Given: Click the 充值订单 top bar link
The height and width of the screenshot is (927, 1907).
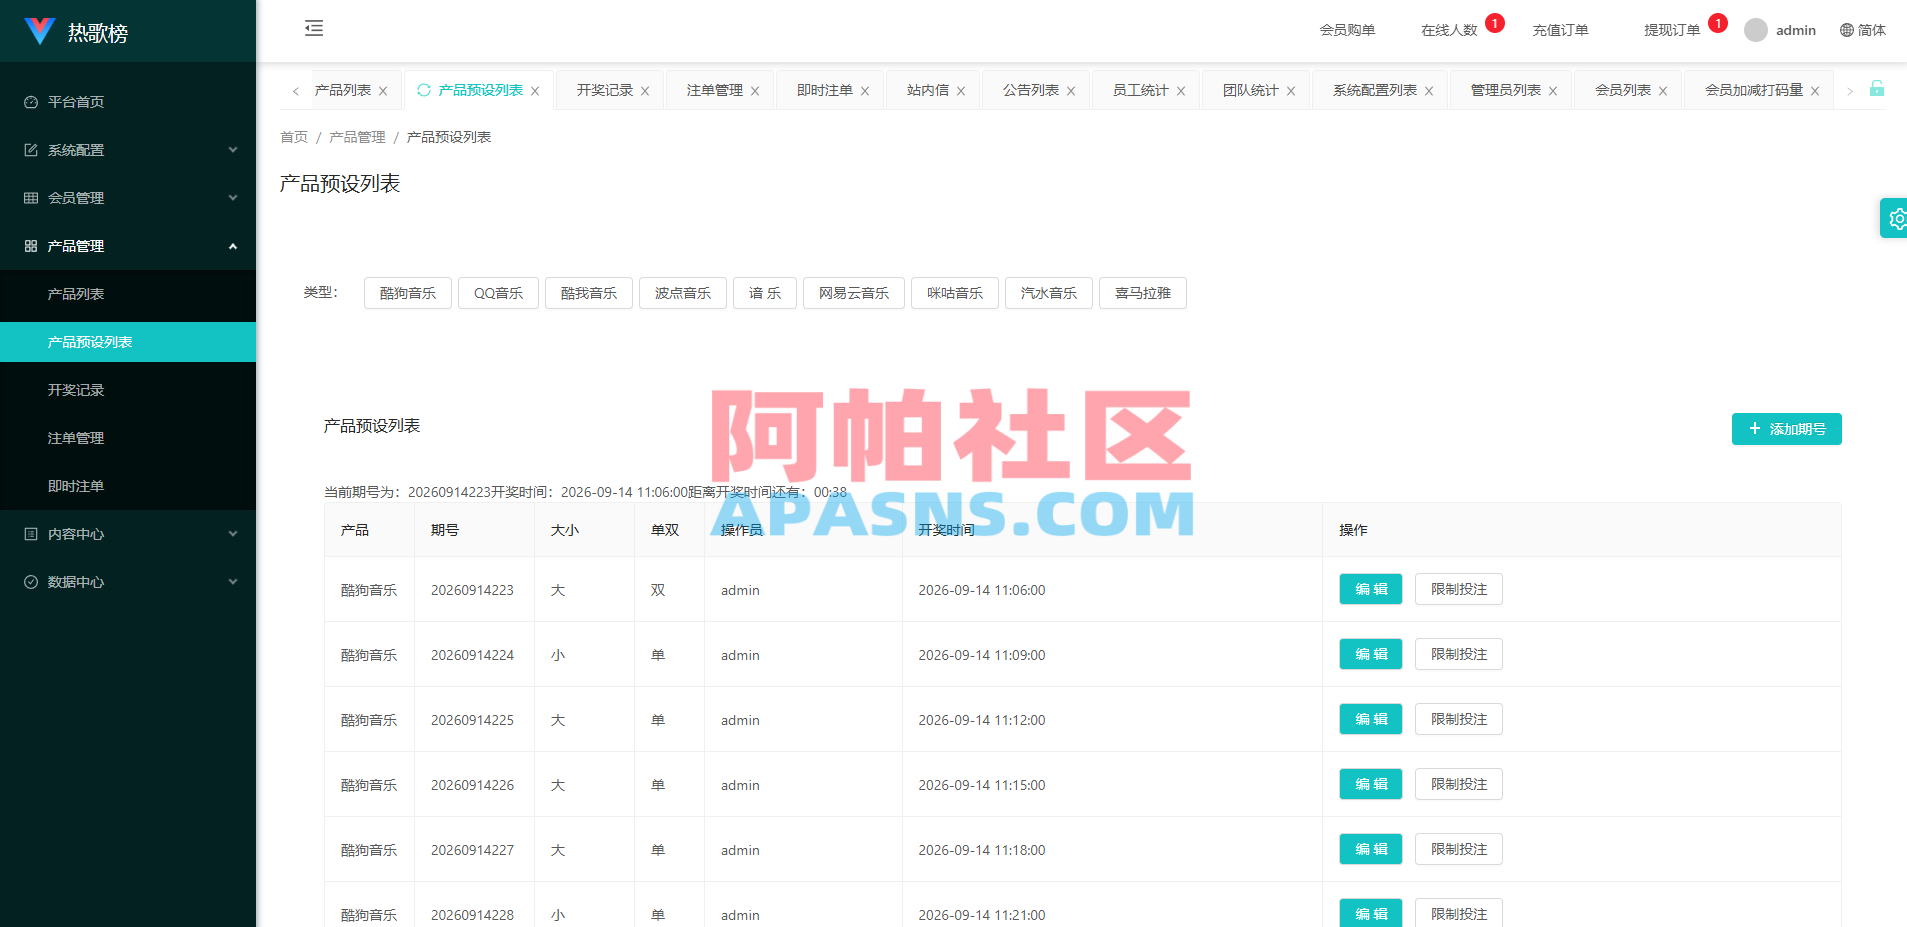Looking at the screenshot, I should [1560, 30].
